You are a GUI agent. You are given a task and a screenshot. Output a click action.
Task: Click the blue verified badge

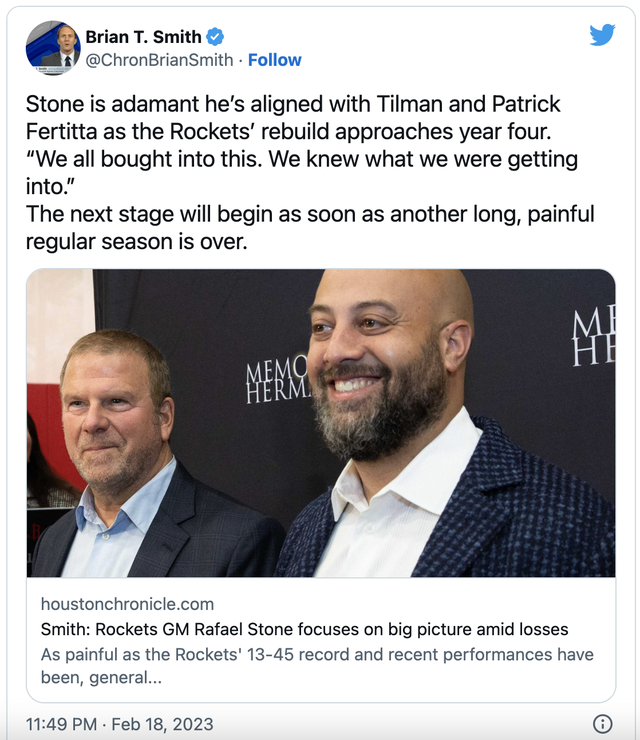point(215,37)
